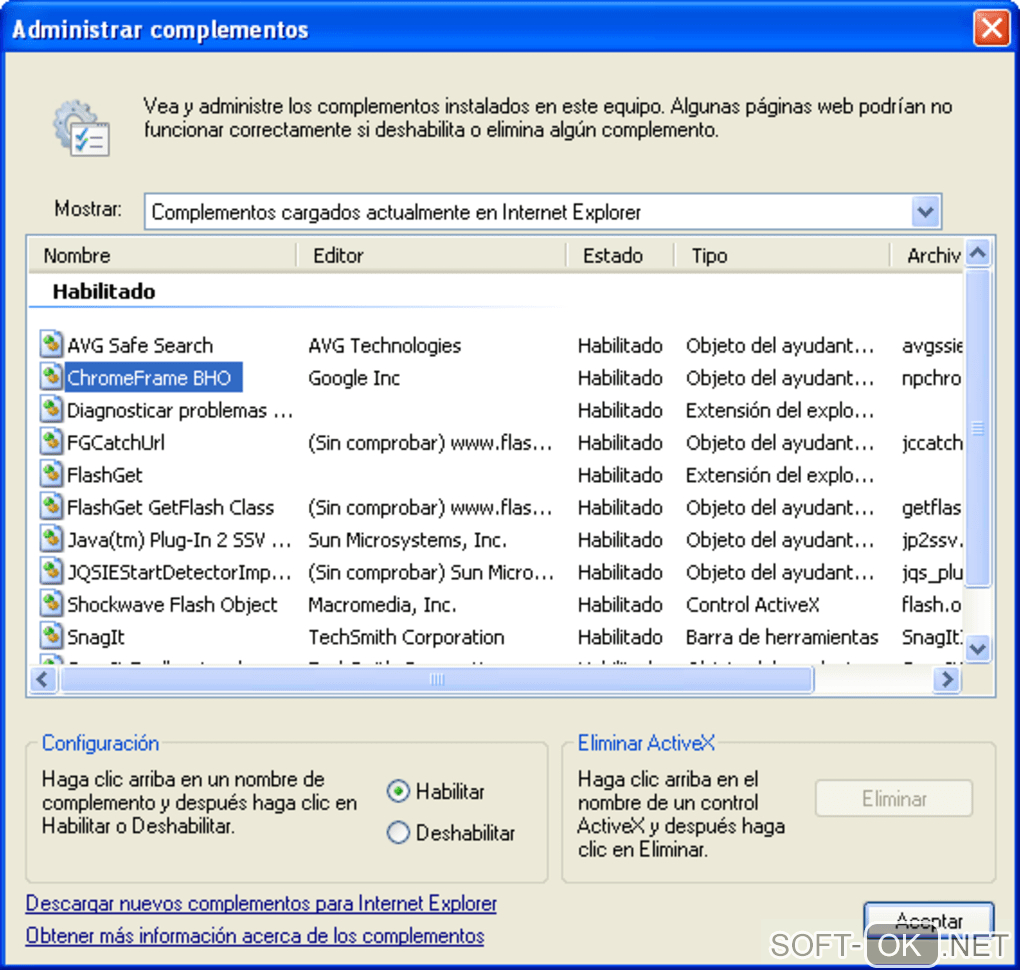Click the Habilitado group header
1020x970 pixels.
(104, 291)
